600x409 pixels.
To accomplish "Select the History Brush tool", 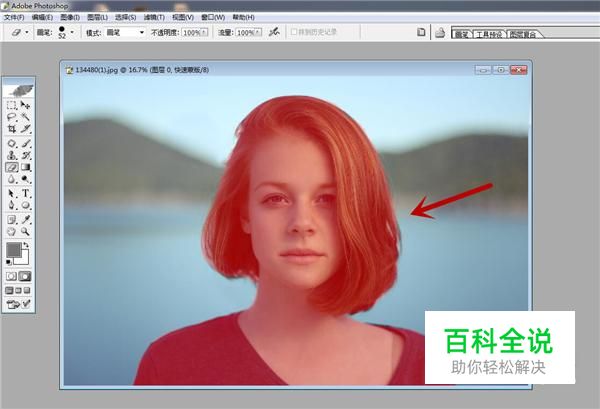I will tap(25, 155).
